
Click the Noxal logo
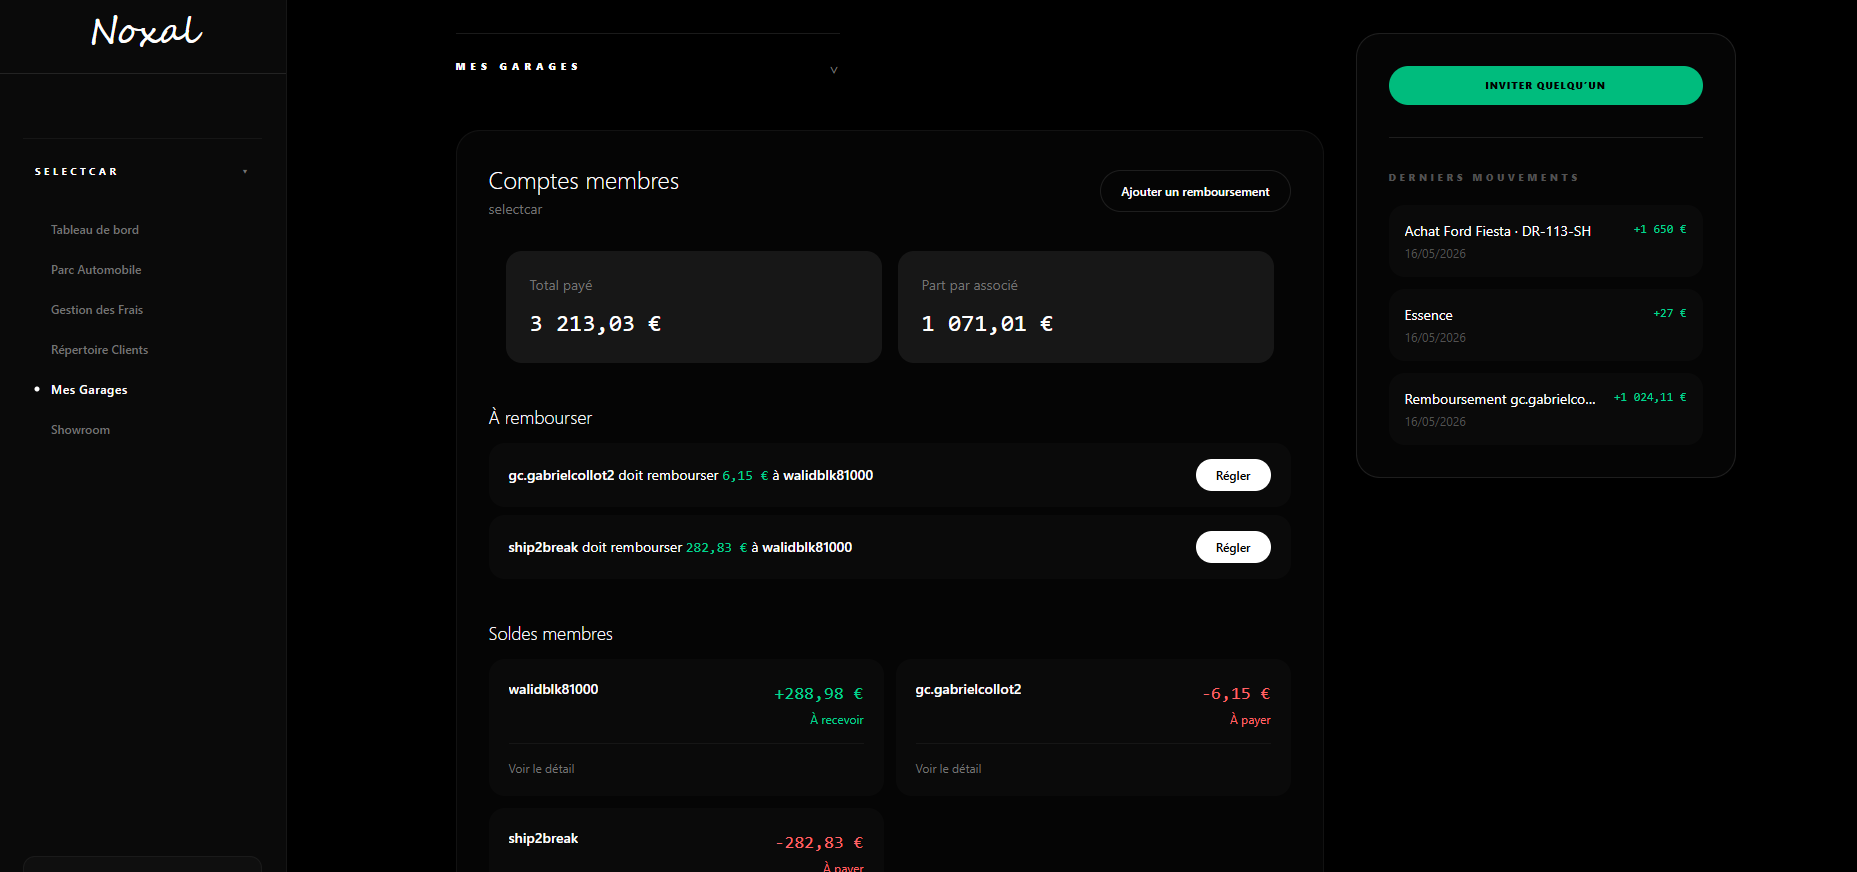pyautogui.click(x=146, y=31)
